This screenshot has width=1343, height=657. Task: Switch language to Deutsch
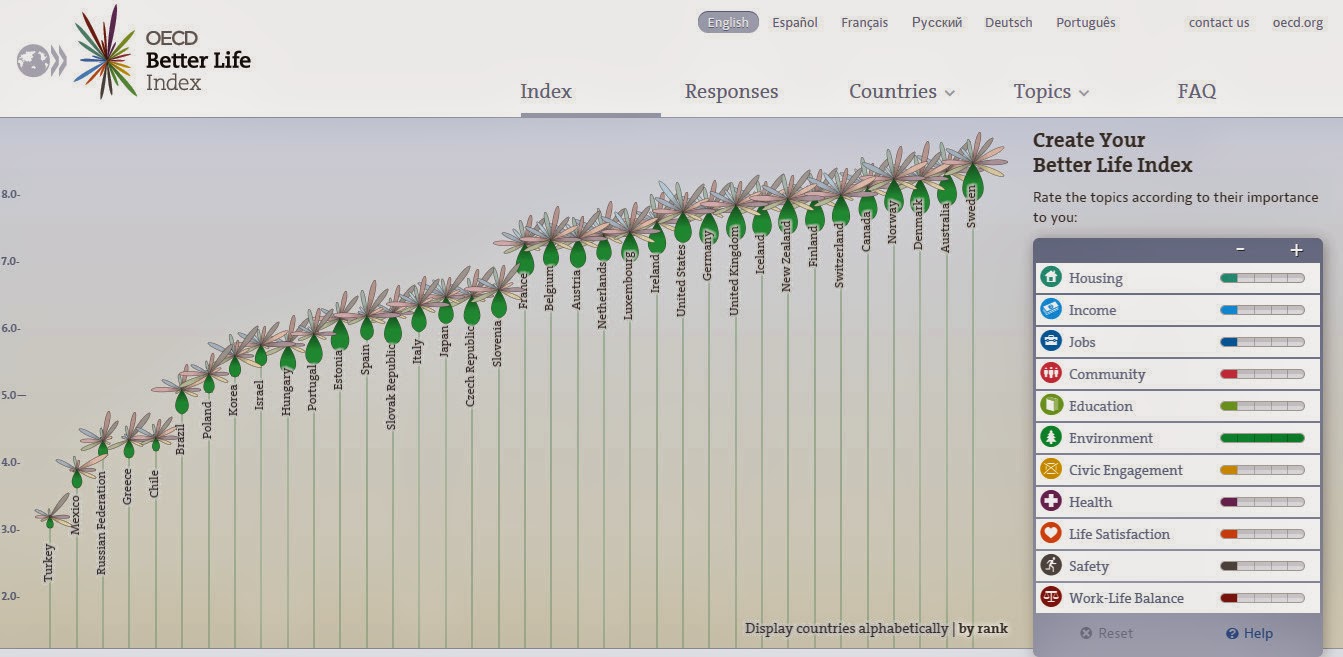(x=1009, y=22)
